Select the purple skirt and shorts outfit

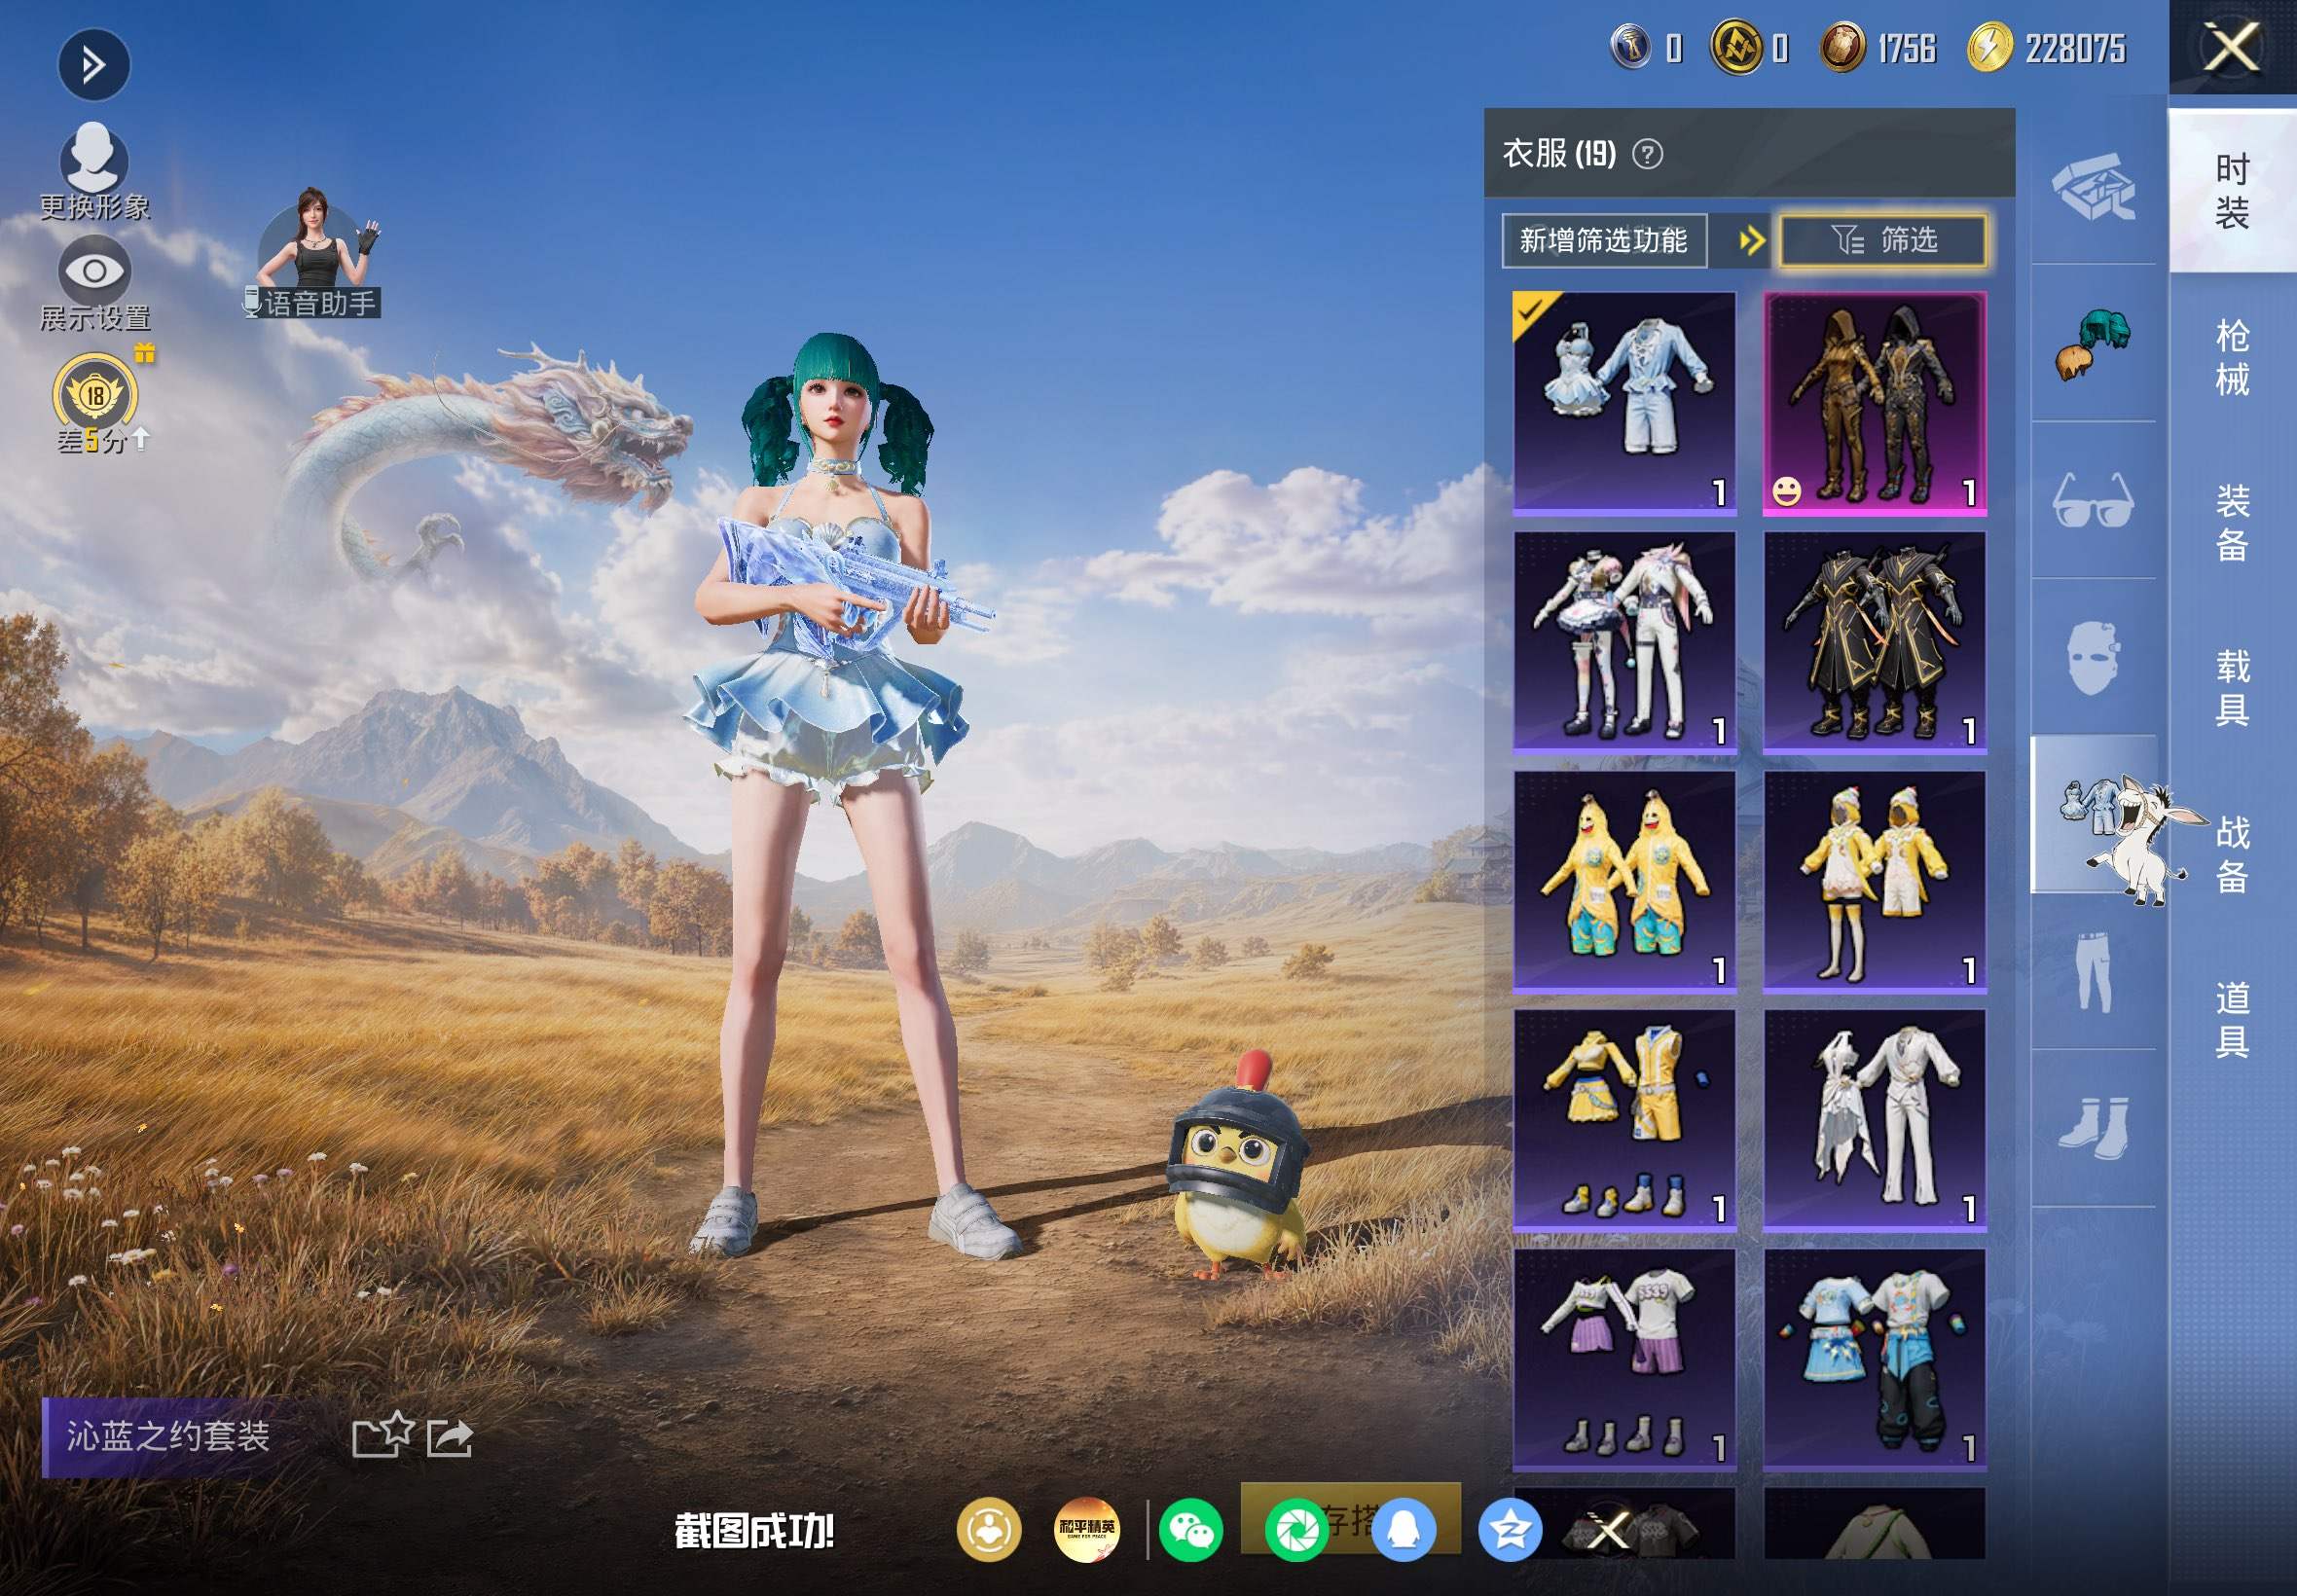1624,1359
